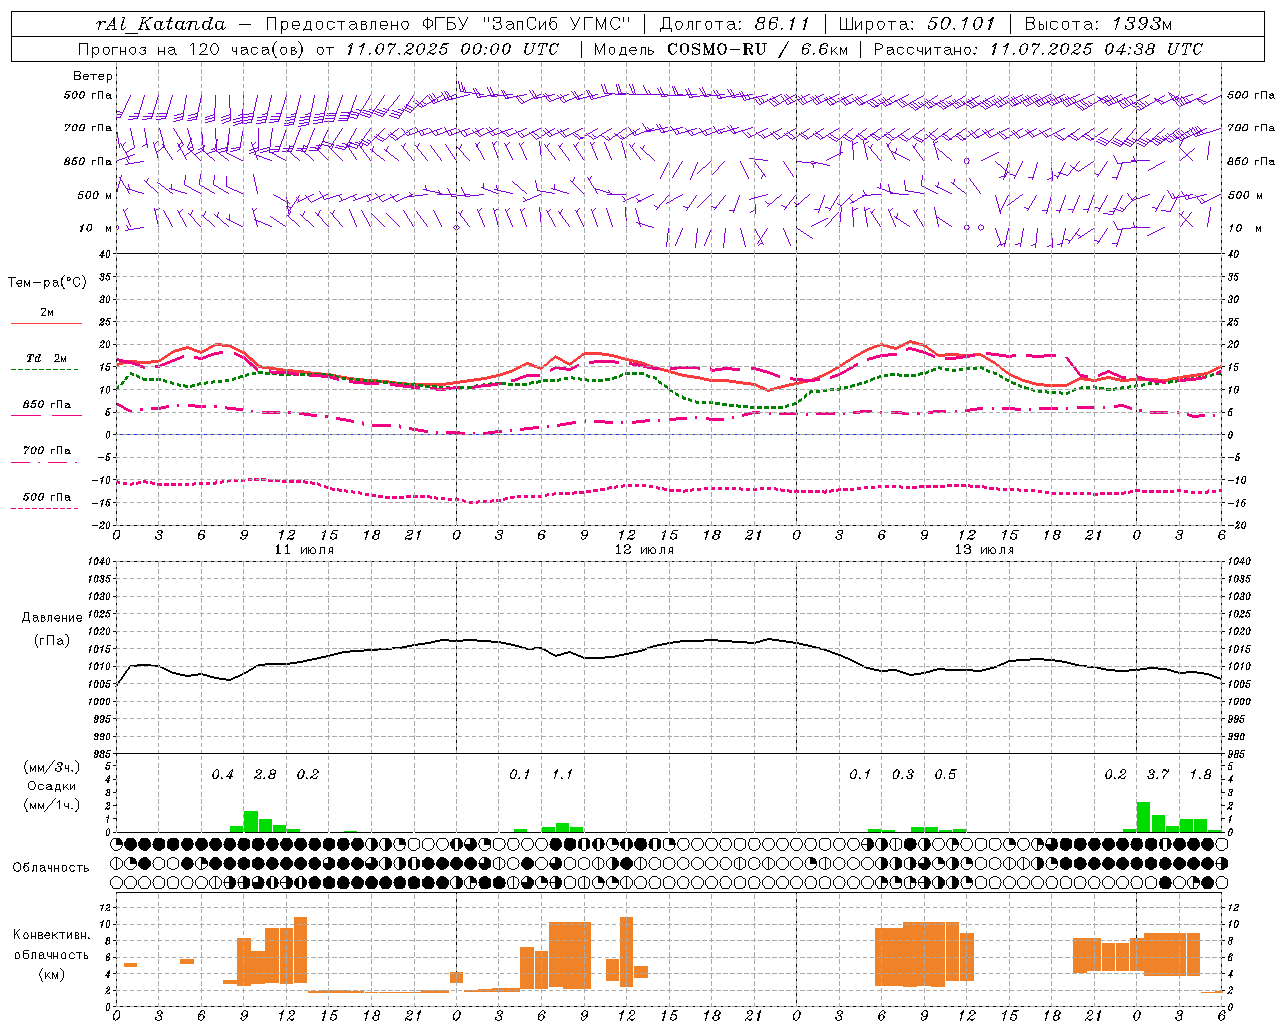
Task: Click the 'Осадки' precipitation label
Action: [51, 786]
